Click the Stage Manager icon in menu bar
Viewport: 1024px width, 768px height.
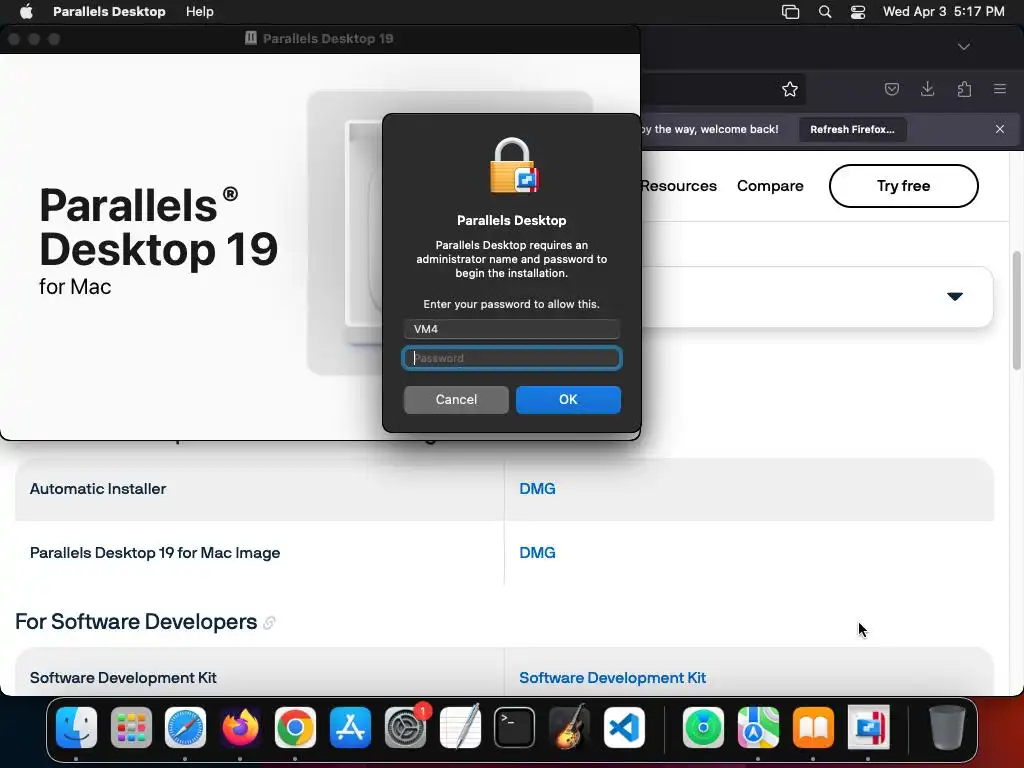tap(790, 12)
